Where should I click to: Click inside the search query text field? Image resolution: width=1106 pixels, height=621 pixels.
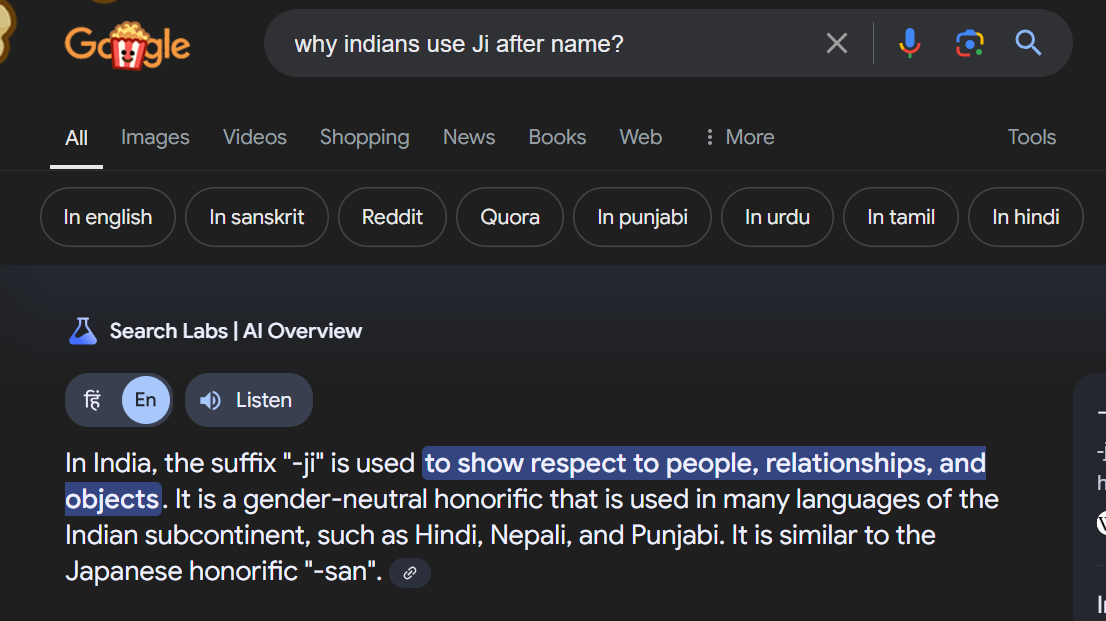540,43
